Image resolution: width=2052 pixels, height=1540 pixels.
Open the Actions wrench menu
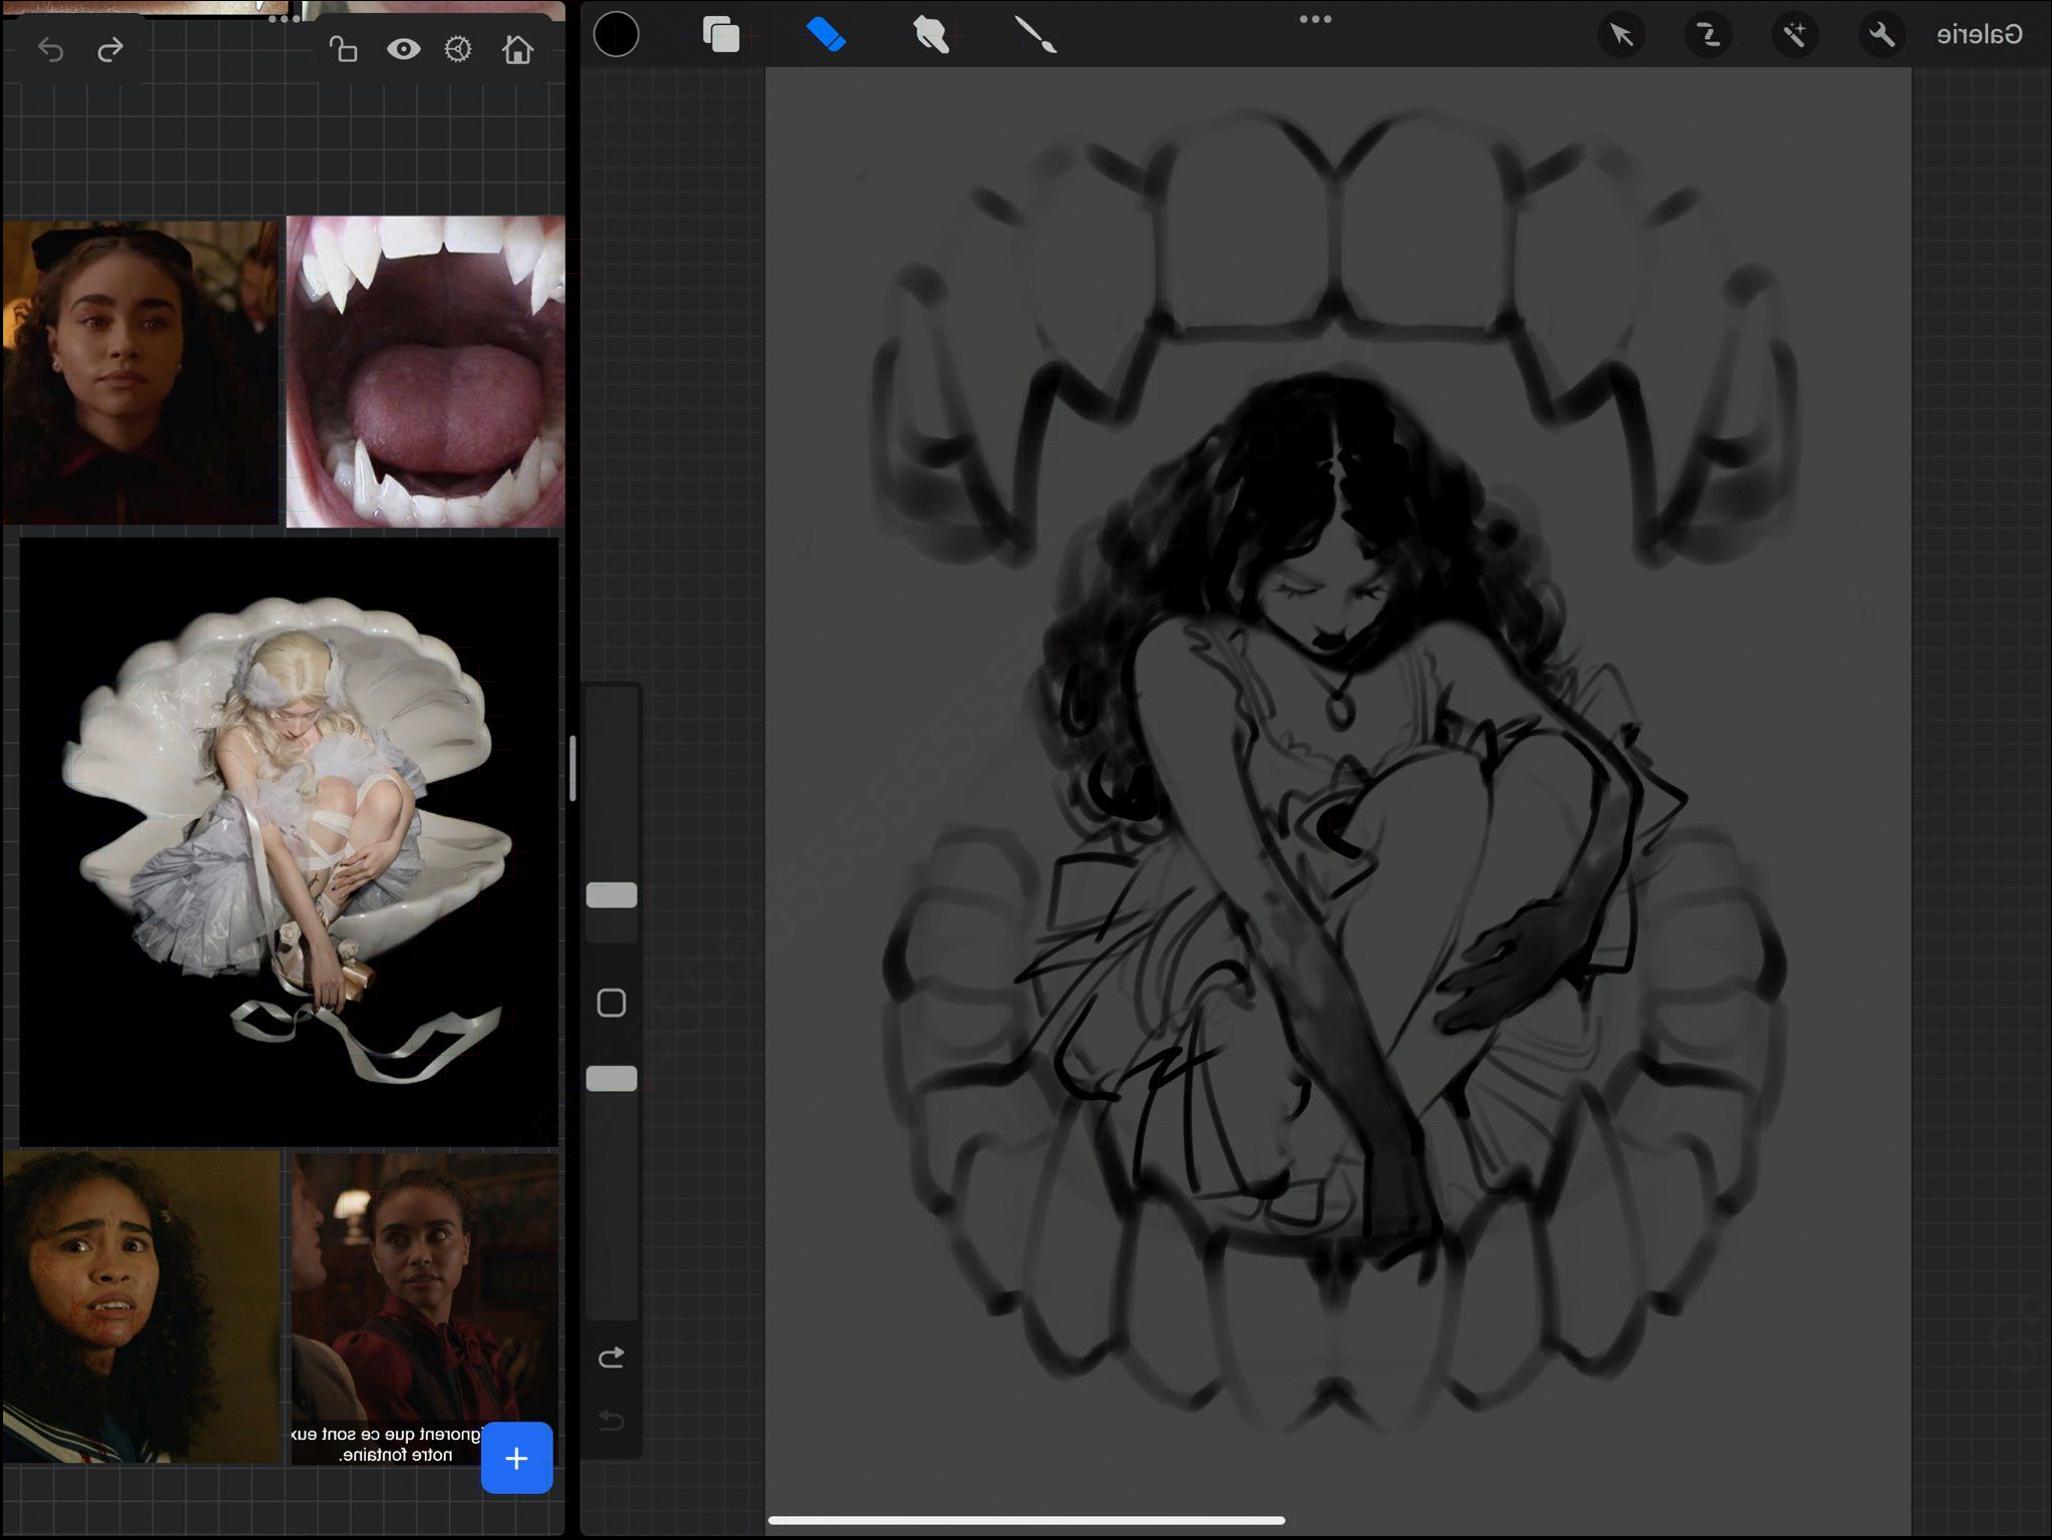click(1881, 35)
